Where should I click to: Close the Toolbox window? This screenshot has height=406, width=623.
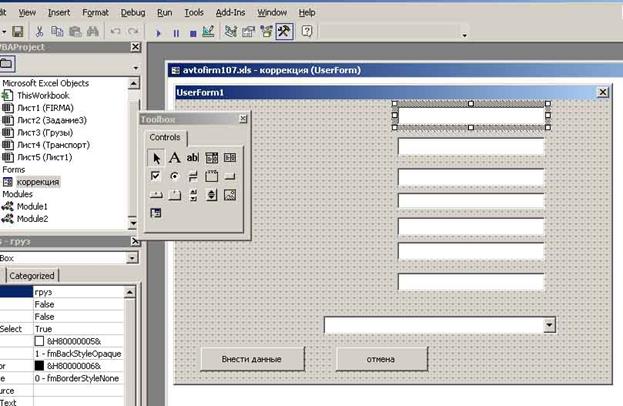243,119
